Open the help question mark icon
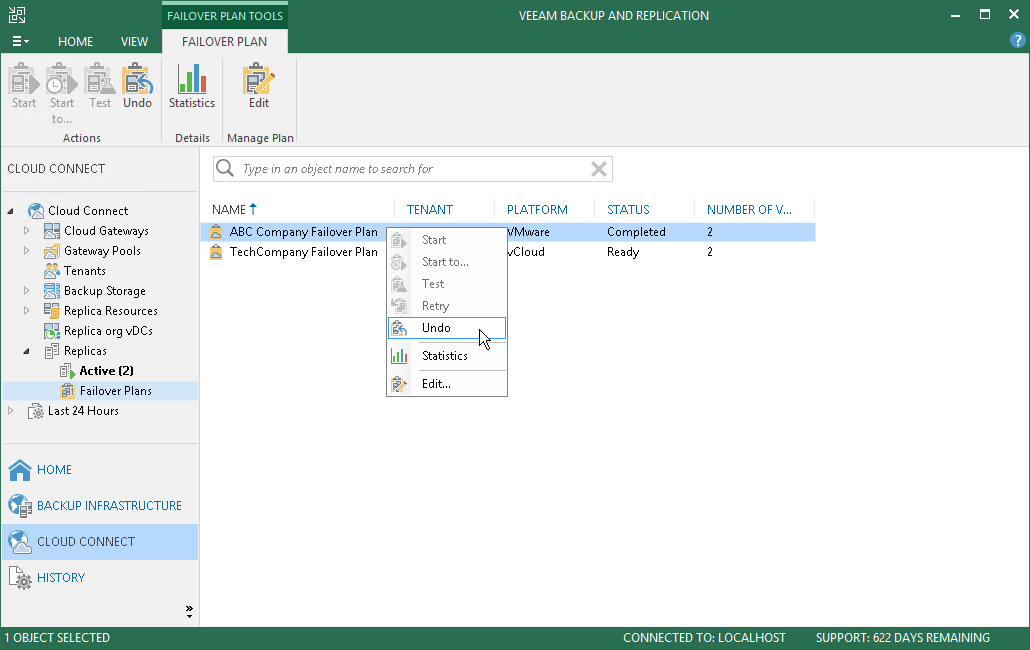This screenshot has height=650, width=1030. tap(1017, 41)
